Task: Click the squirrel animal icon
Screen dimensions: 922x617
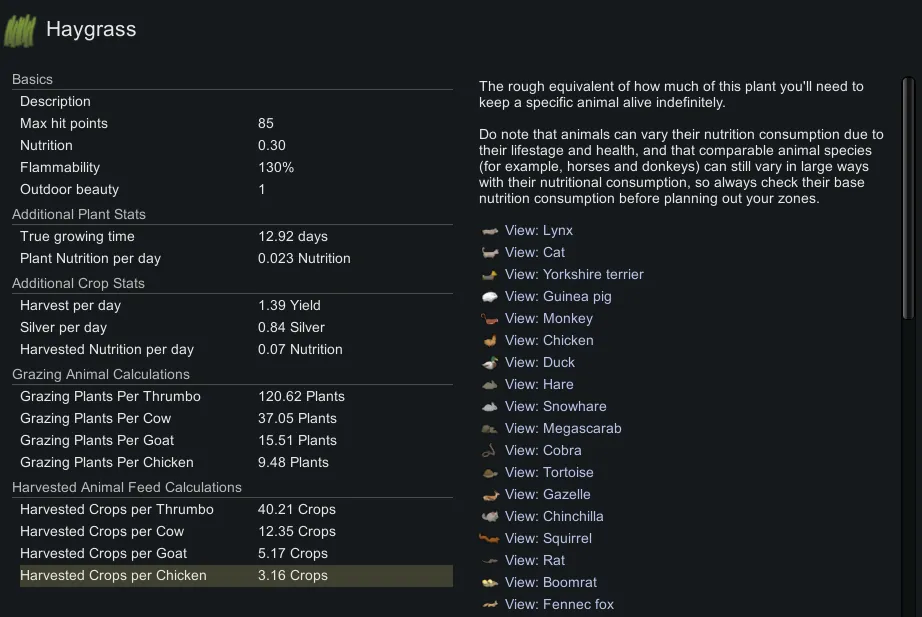Action: coord(490,539)
